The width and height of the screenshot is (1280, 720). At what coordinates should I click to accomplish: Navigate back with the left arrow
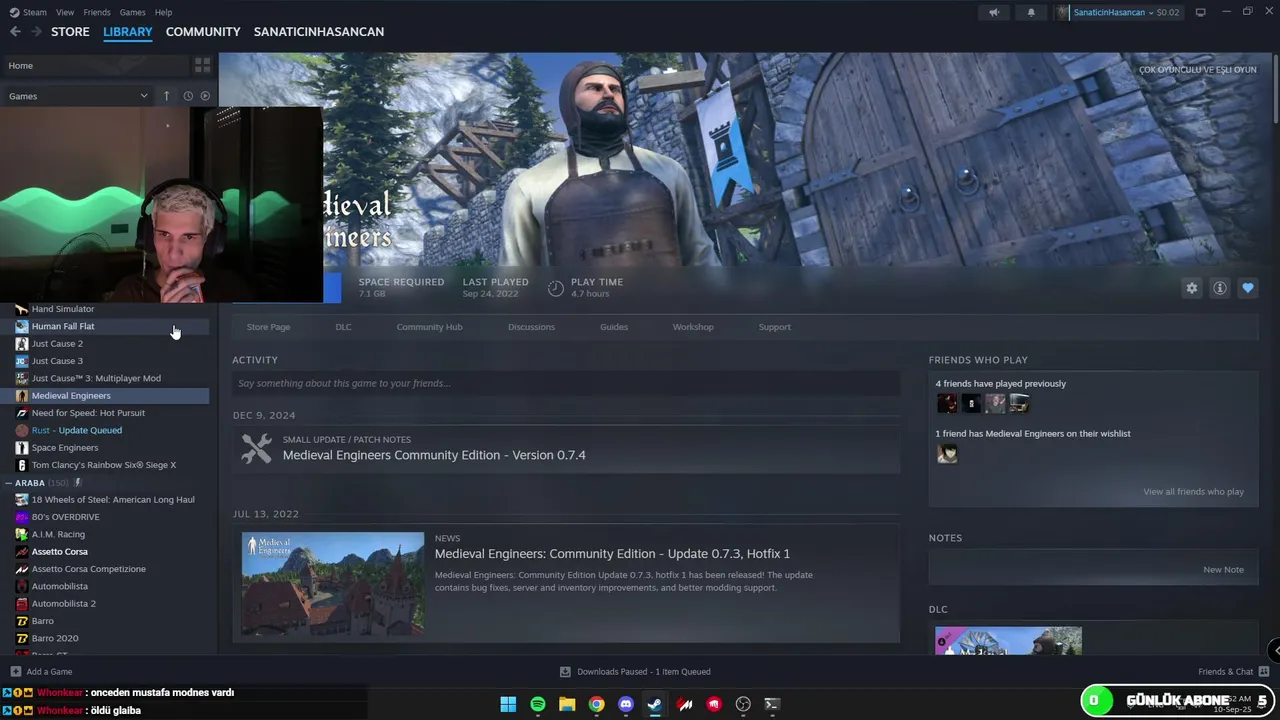click(15, 32)
